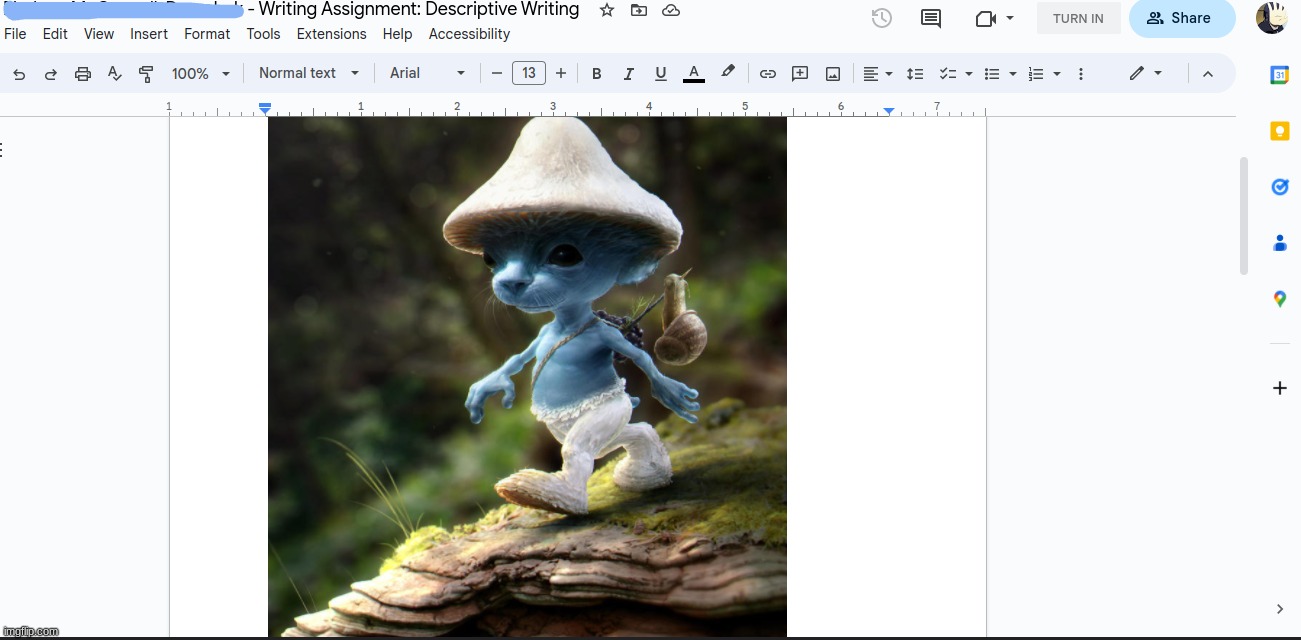
Task: Open Google Calendar side panel icon
Action: pos(1279,75)
